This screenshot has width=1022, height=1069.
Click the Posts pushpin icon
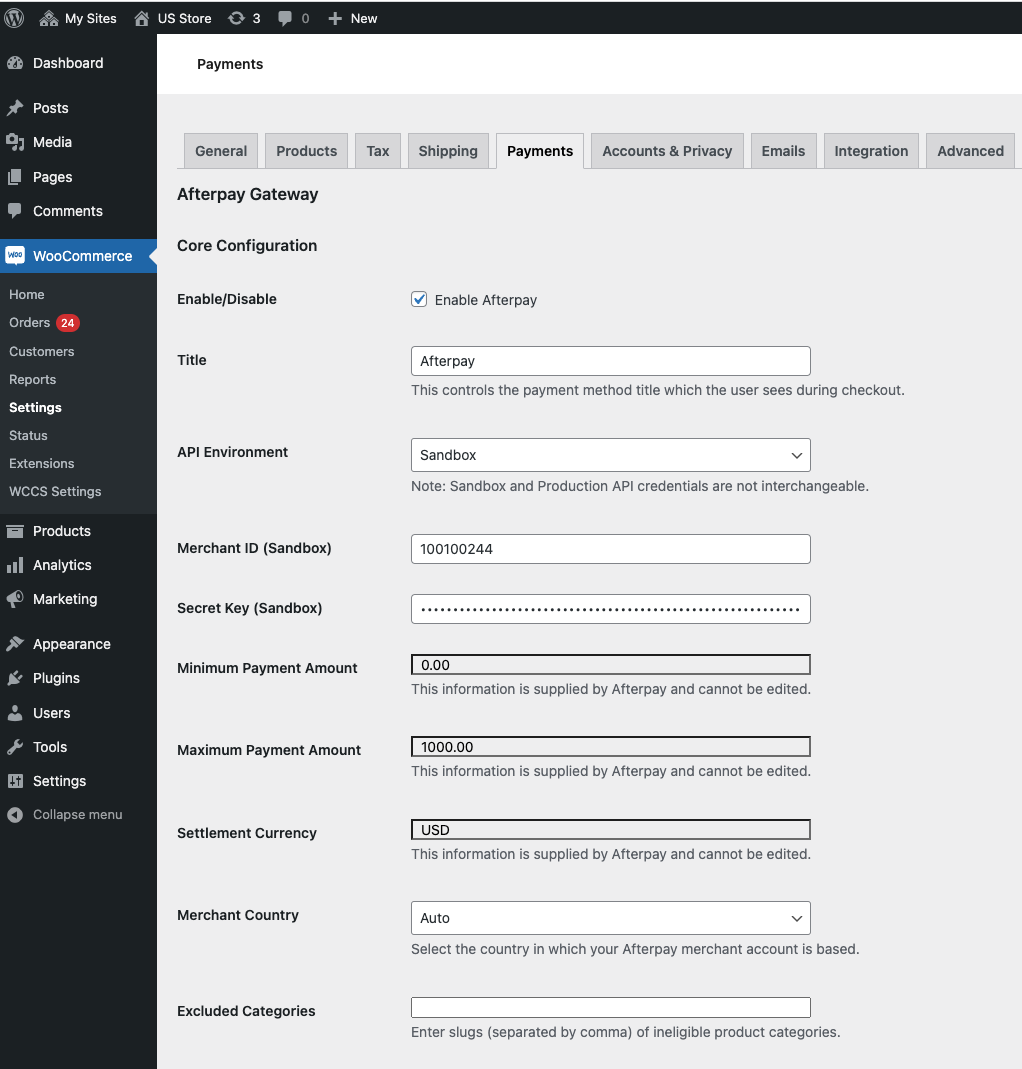(15, 108)
